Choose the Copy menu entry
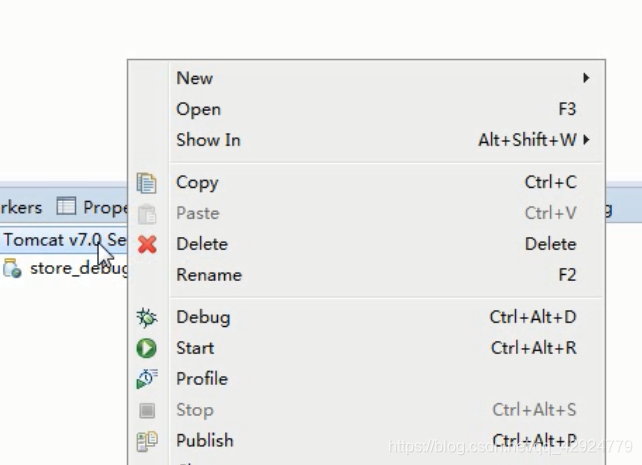The image size is (642, 465). [366, 183]
